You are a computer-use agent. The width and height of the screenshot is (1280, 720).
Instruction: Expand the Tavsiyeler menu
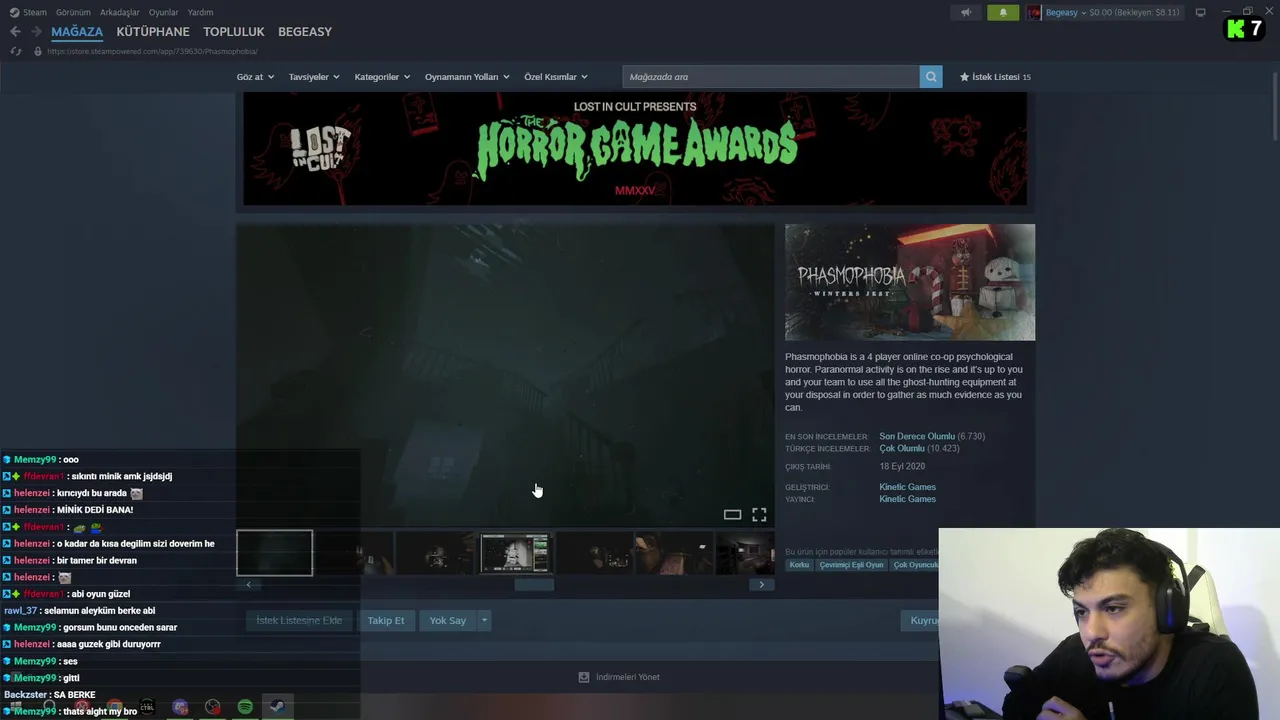(x=314, y=77)
